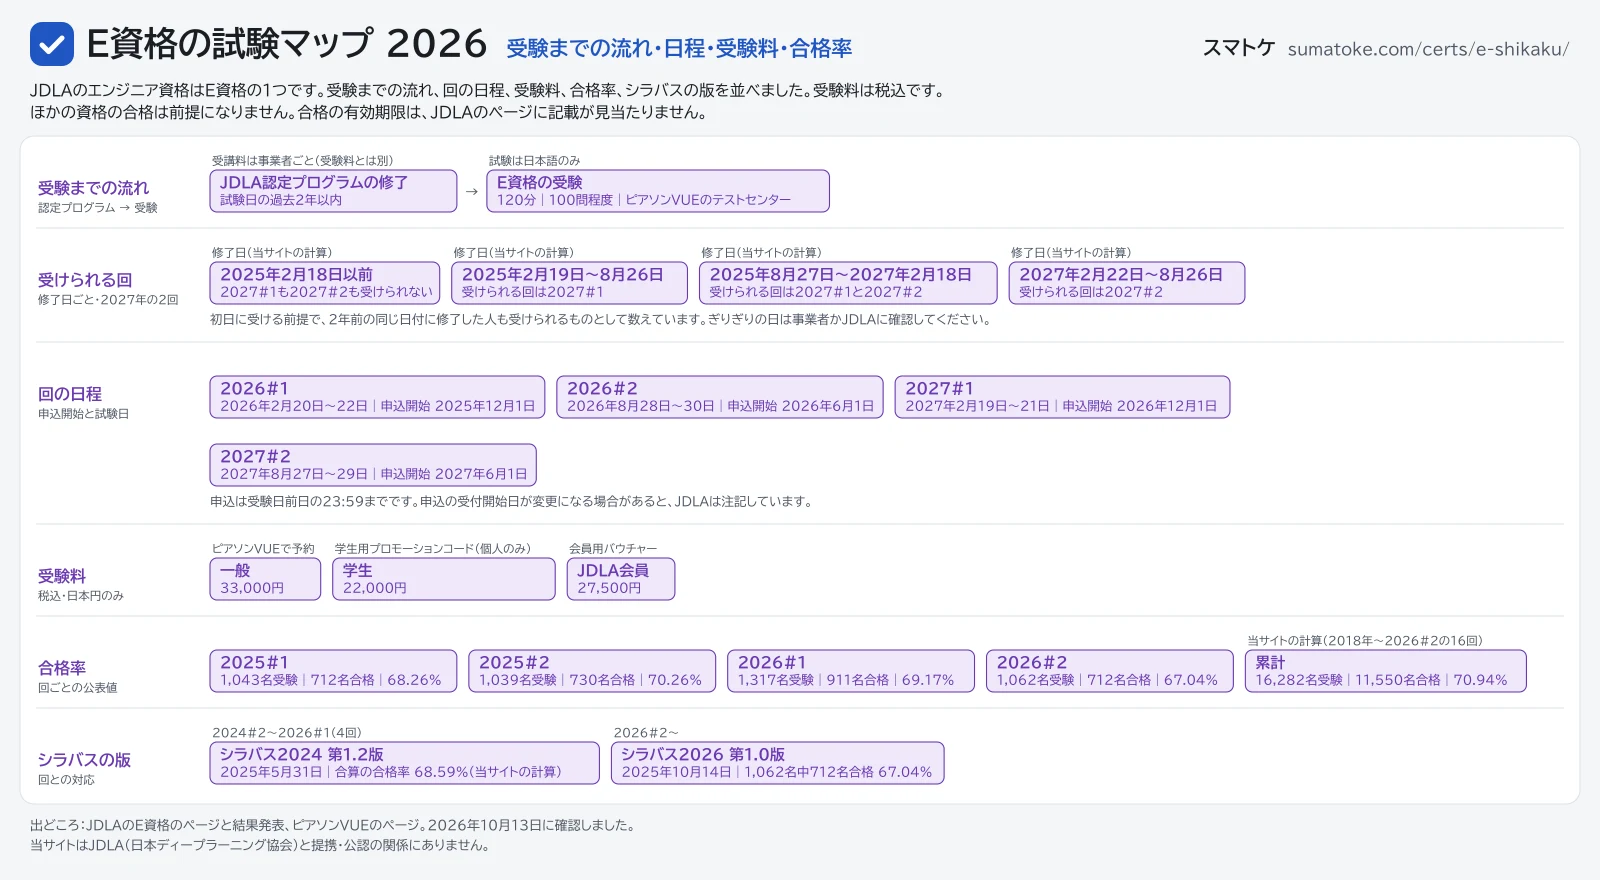Viewport: 1600px width, 880px height.
Task: Click the 当サイトの計算(2018年〜2026#2の16回) label
Action: coord(1364,640)
